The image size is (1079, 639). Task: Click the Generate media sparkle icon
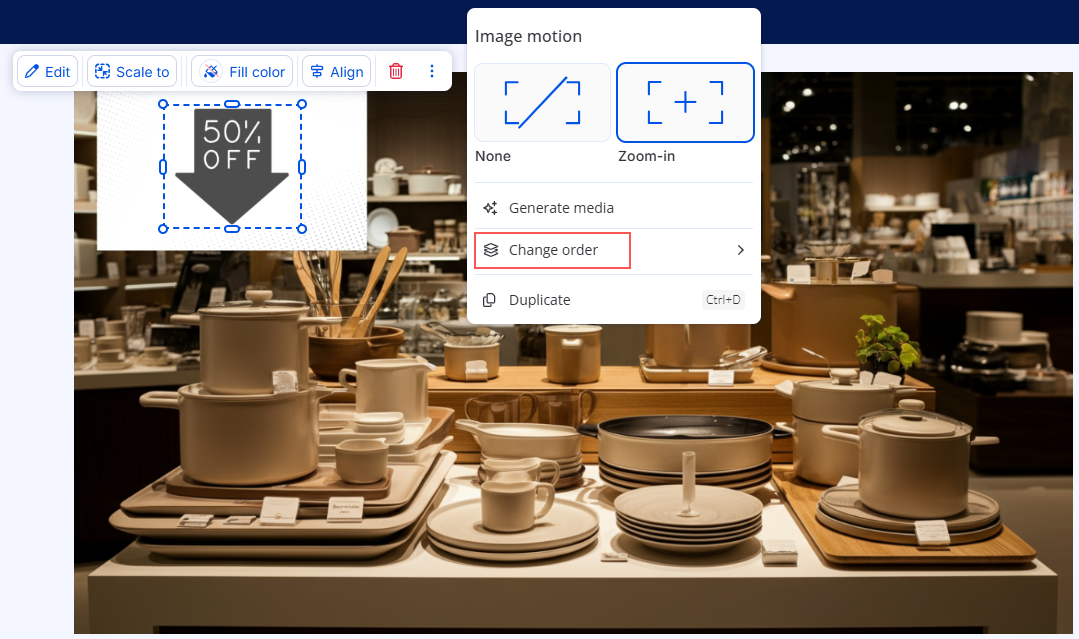coord(490,208)
